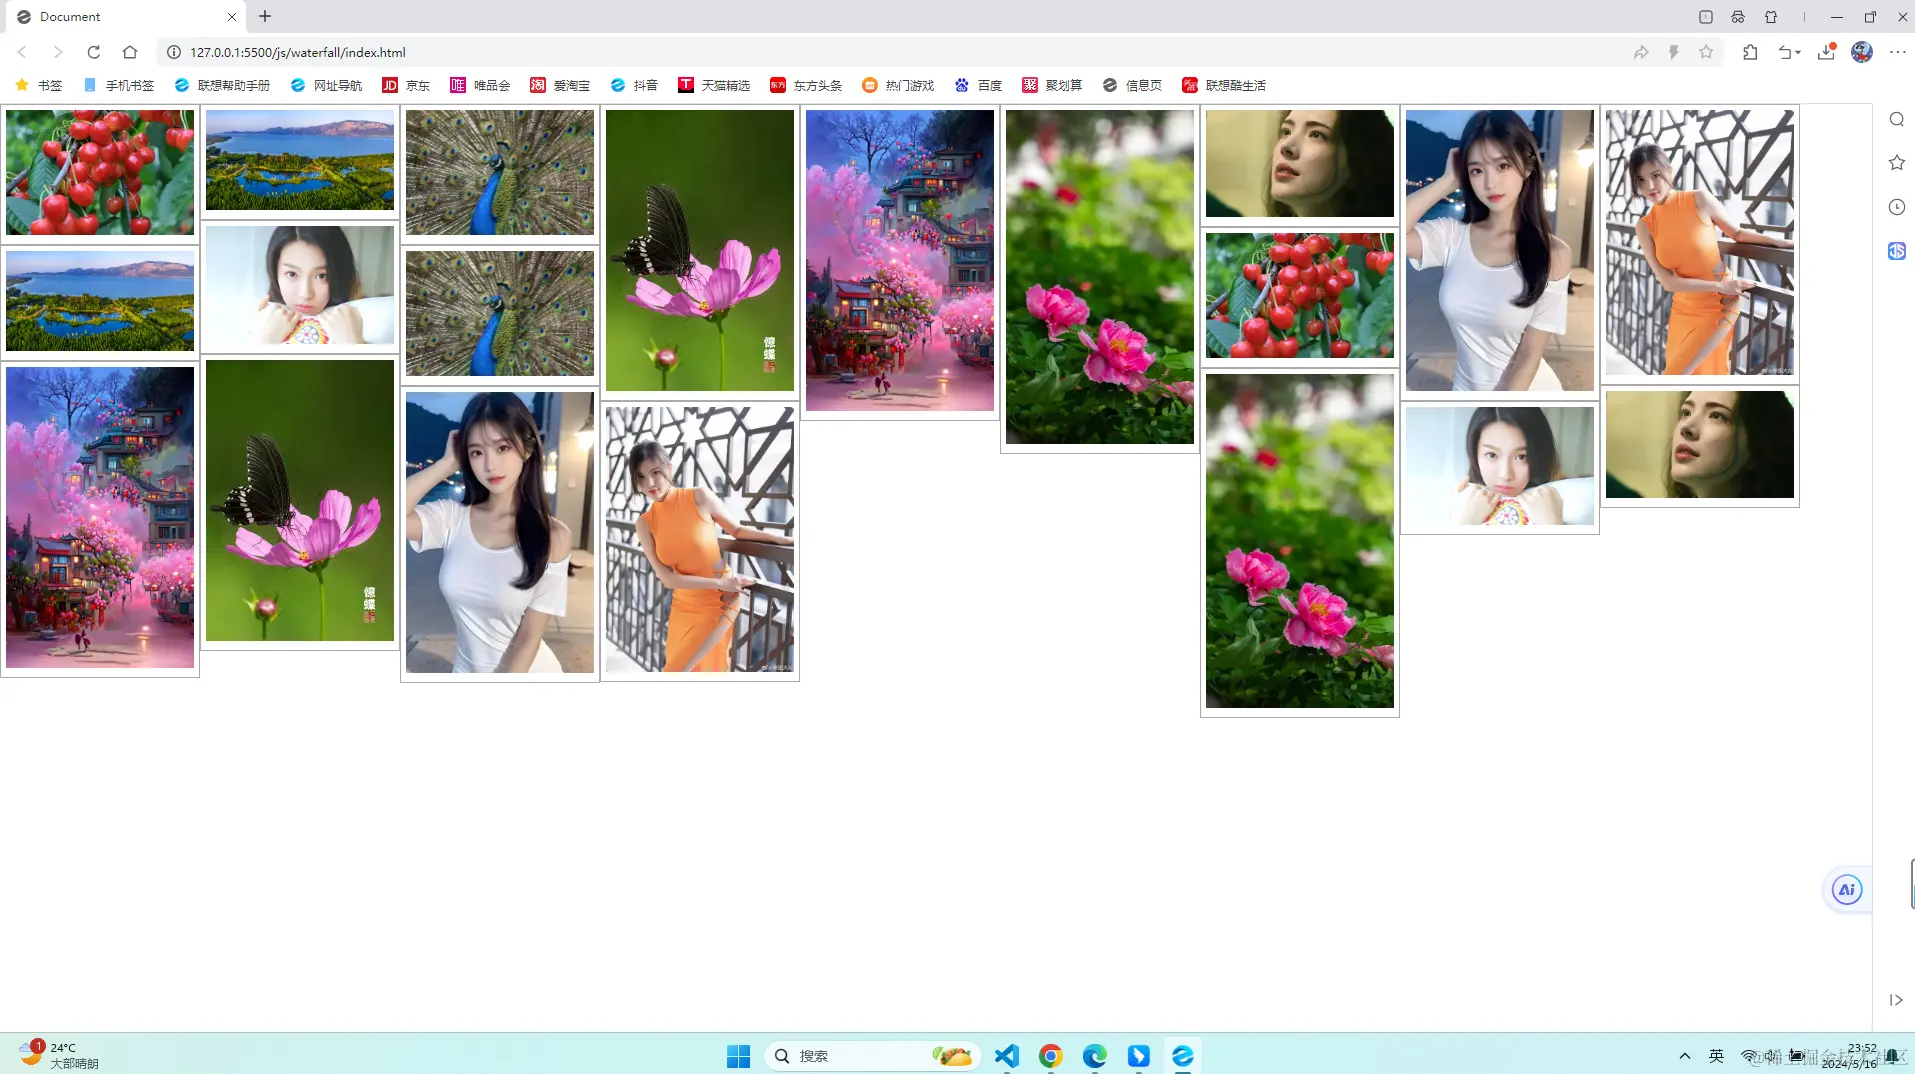Open the sidebar history clock
Screen dimensions: 1915x1074
coord(1896,207)
